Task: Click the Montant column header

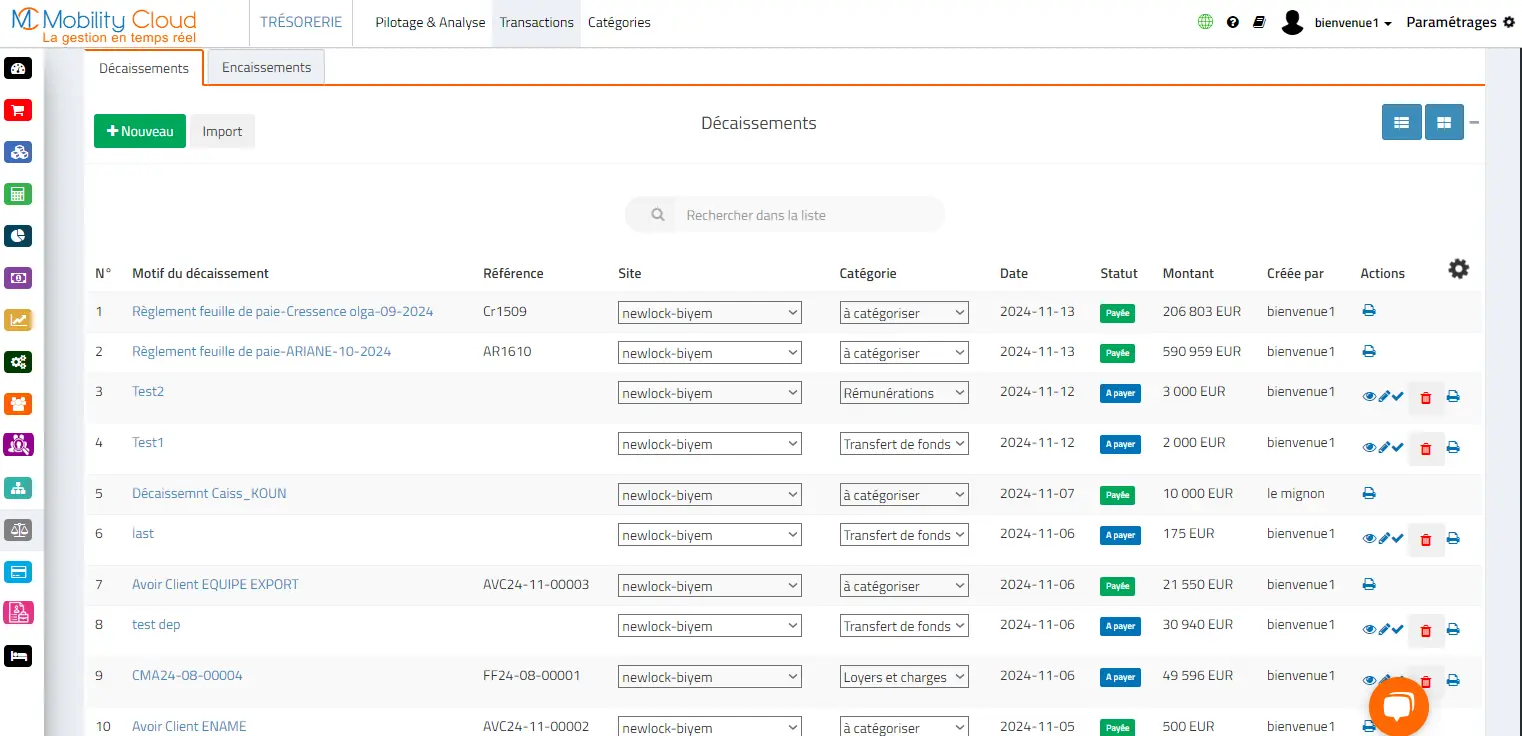Action: point(1188,273)
